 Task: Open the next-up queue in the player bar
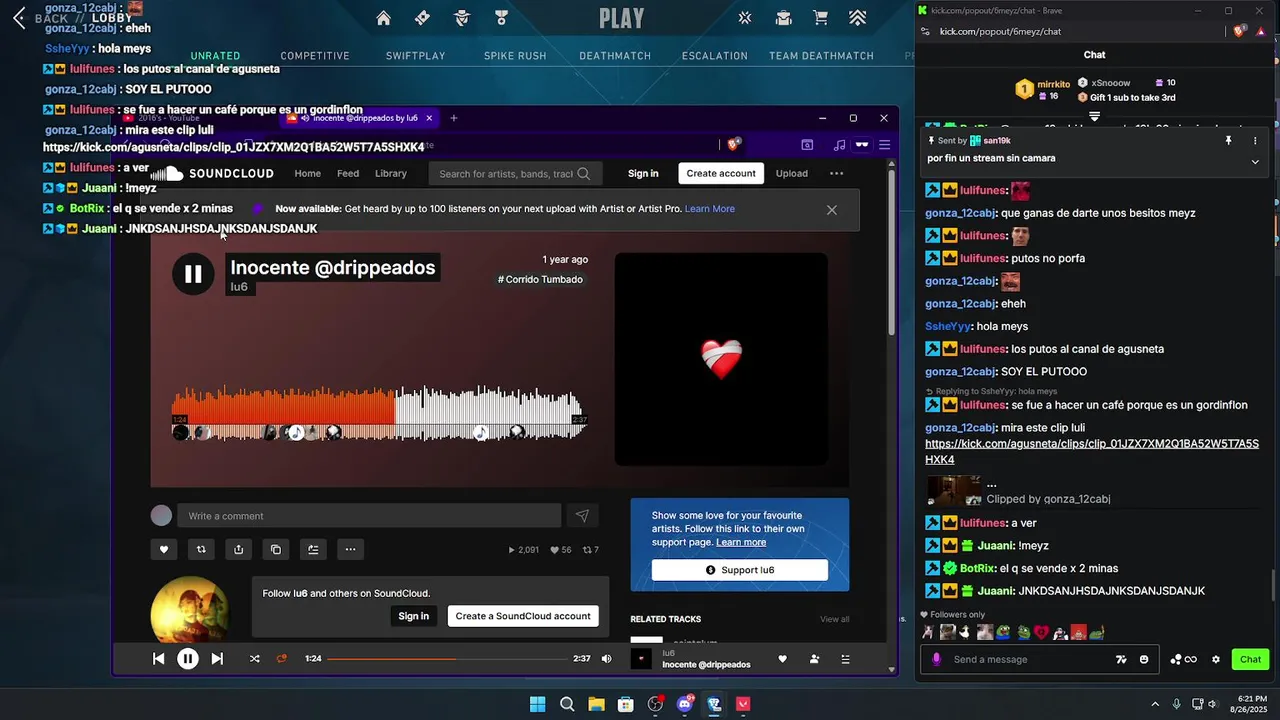click(x=845, y=659)
